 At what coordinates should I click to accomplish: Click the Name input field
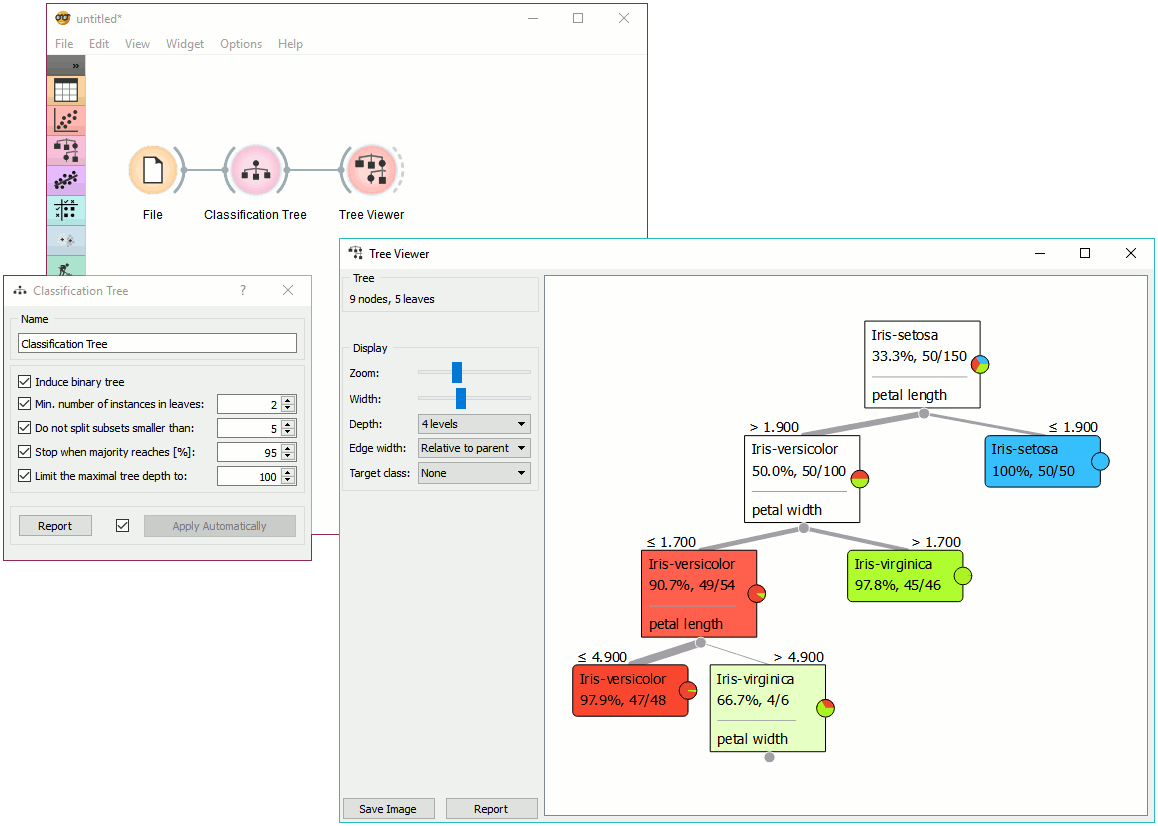pyautogui.click(x=157, y=344)
